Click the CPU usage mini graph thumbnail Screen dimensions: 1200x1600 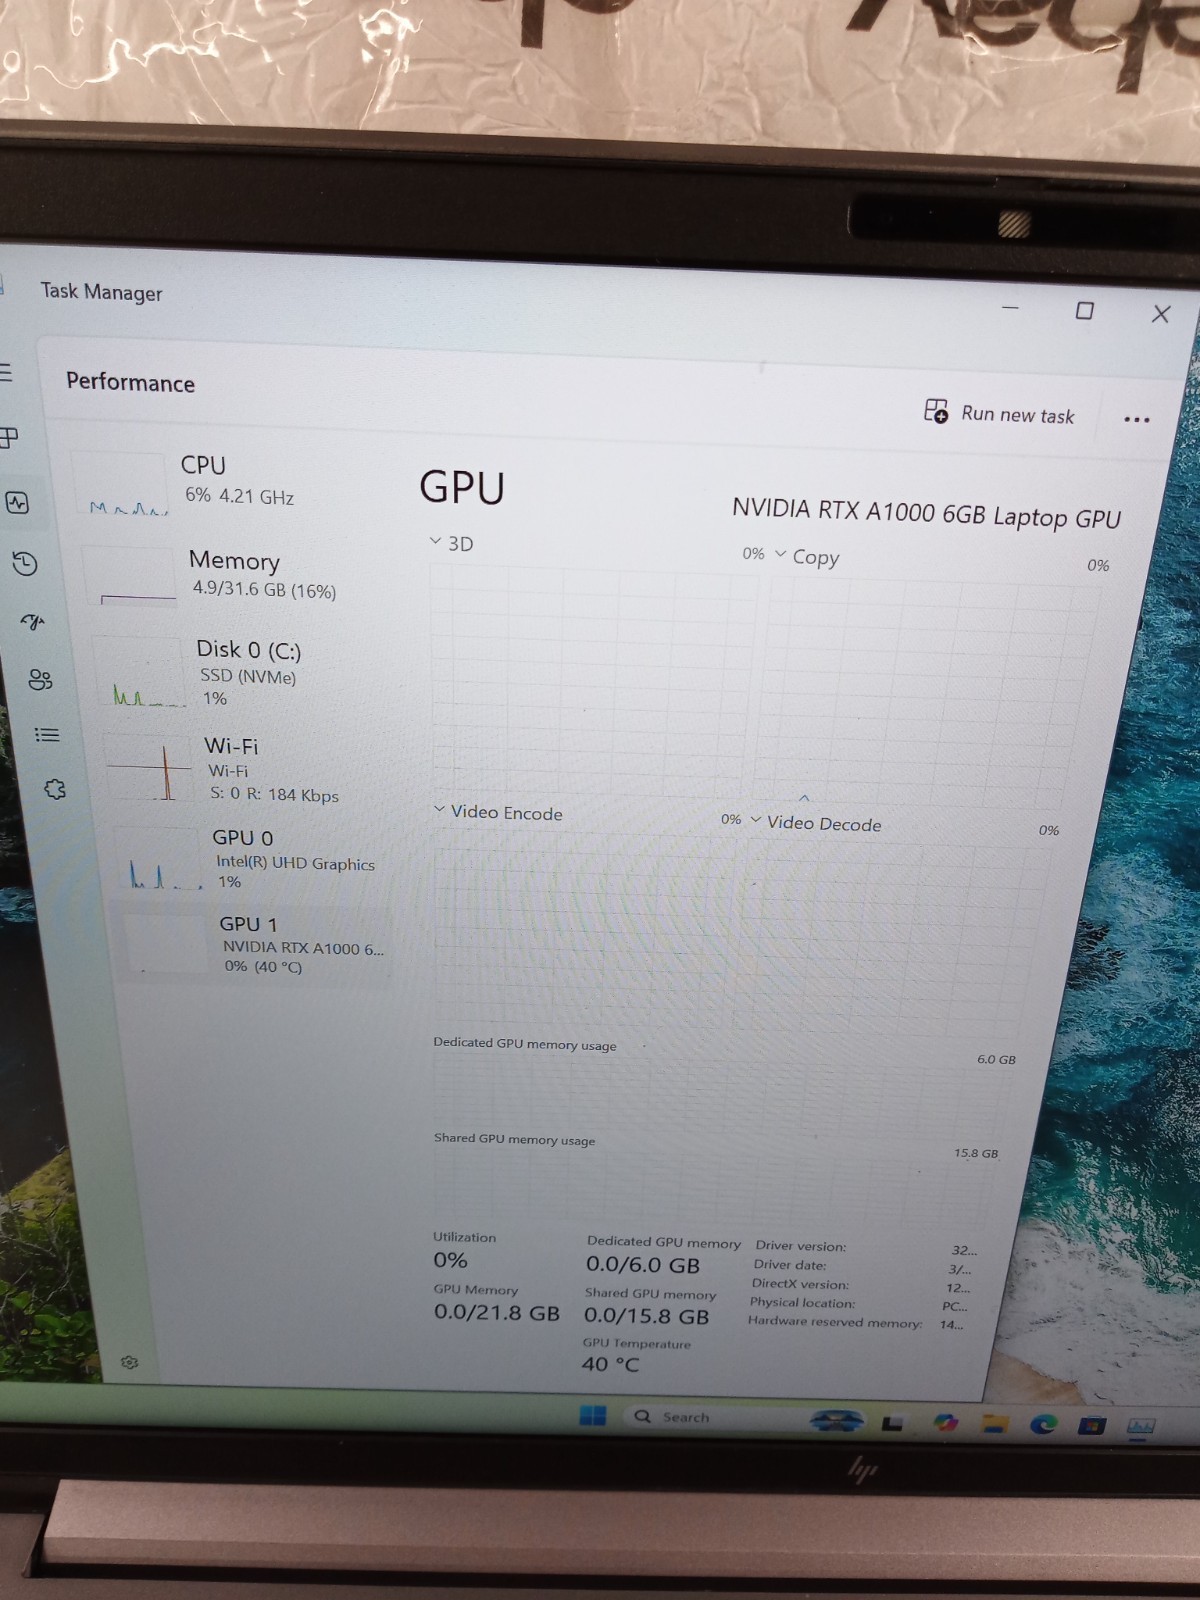(x=122, y=483)
